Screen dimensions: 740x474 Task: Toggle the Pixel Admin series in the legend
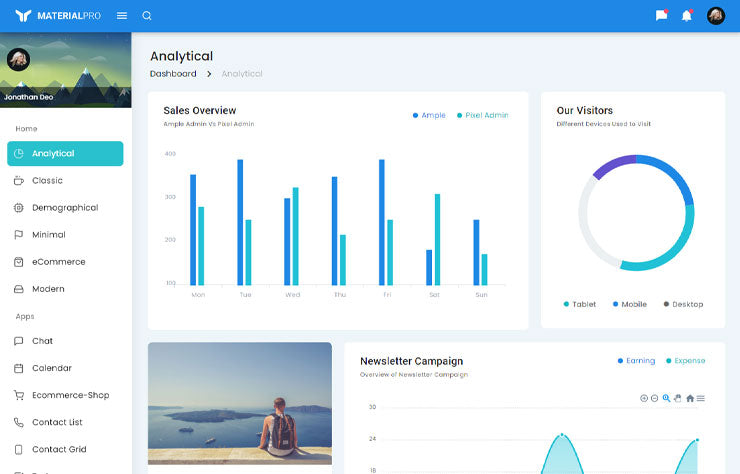point(482,115)
